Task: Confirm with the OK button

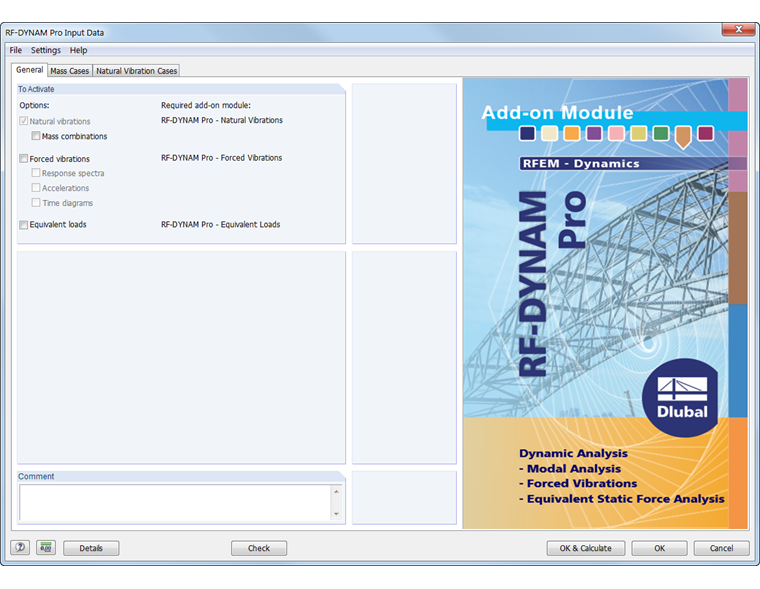Action: [659, 548]
